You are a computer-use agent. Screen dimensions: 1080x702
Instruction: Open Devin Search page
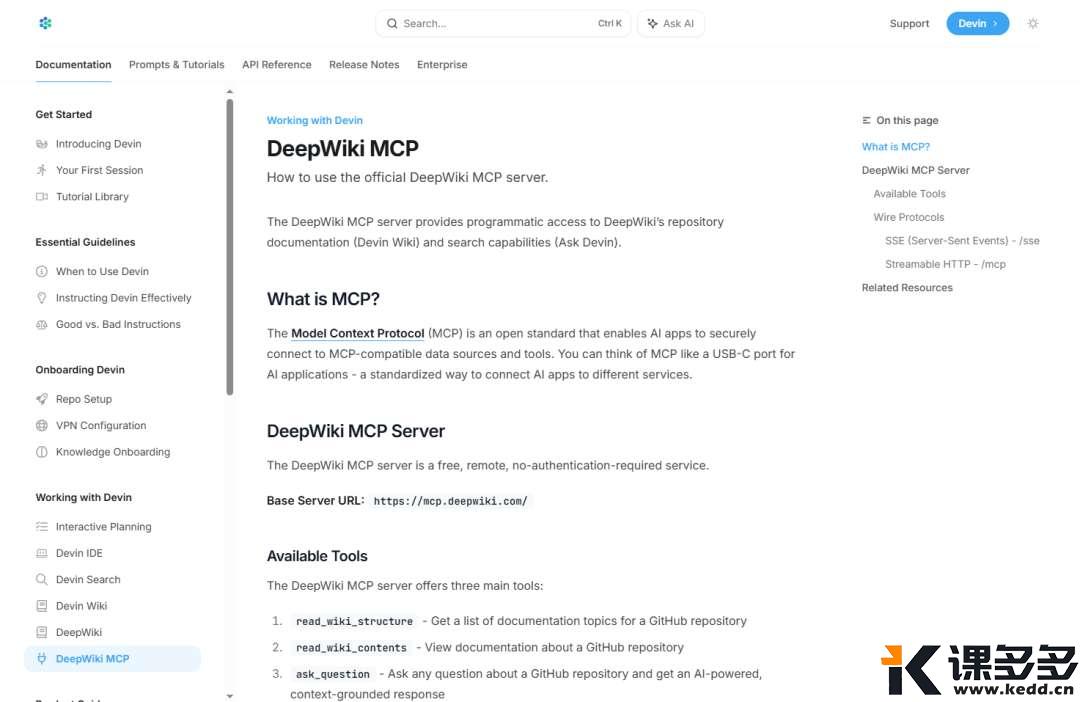point(88,579)
